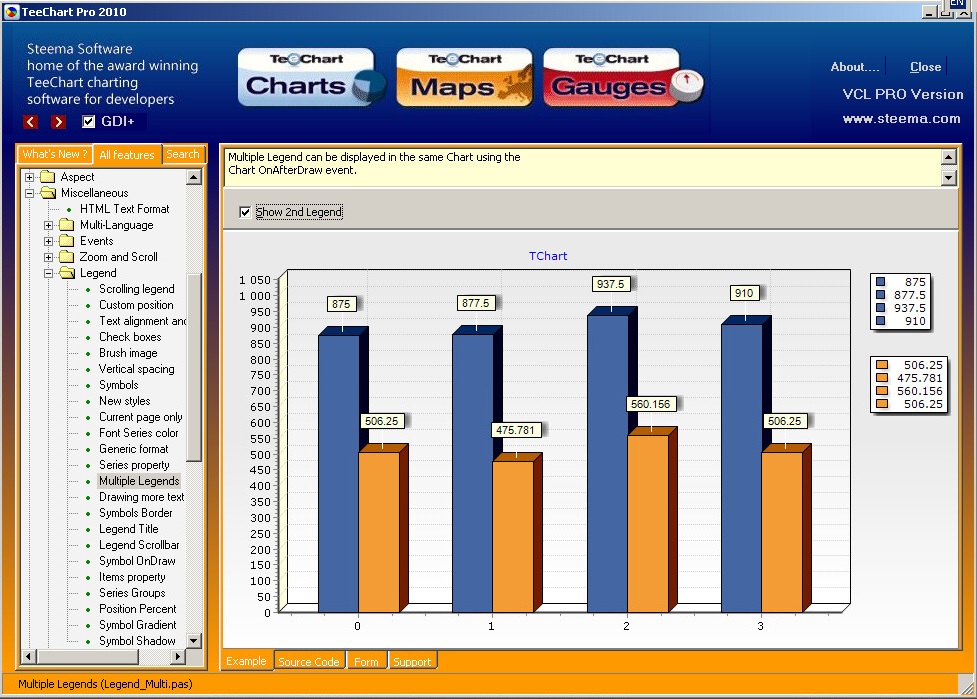Click the Zoom and Scroll folder icon
The image size is (977, 699).
pos(67,257)
